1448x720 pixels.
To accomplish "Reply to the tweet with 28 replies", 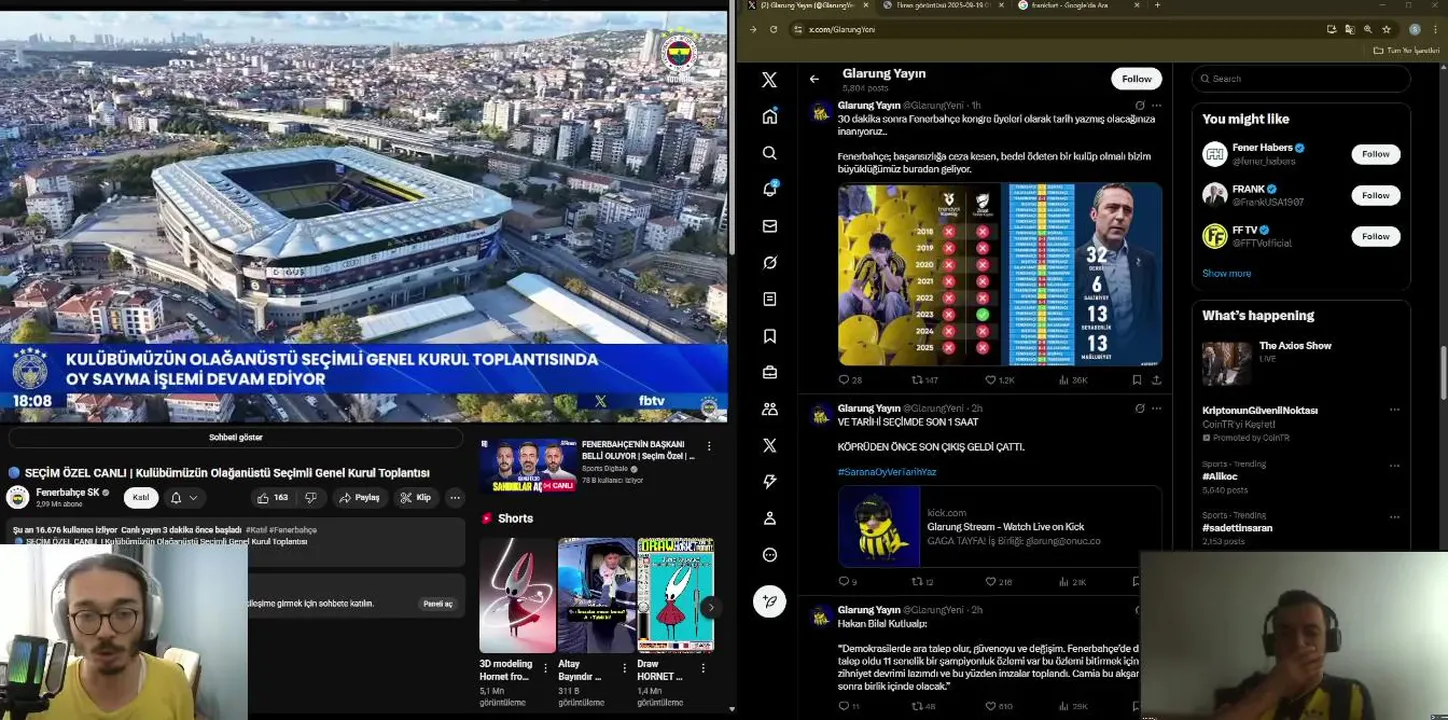I will (x=849, y=380).
